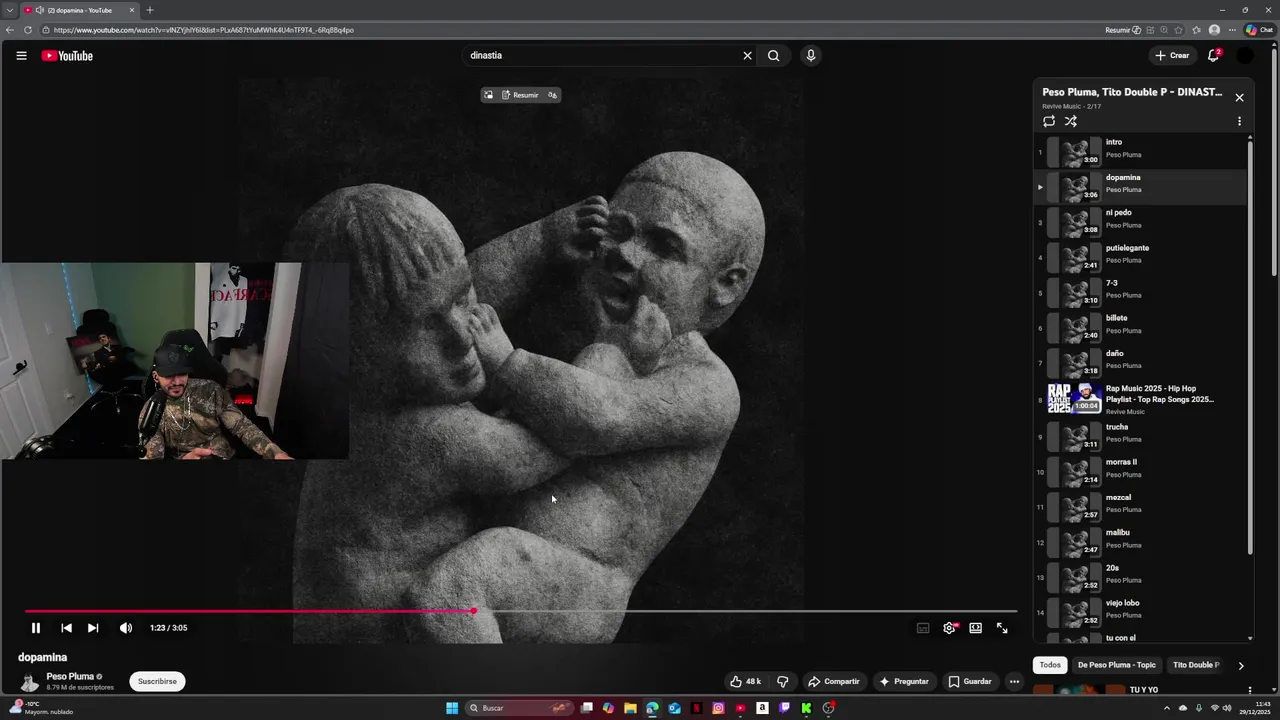
Task: Select the Tito Double P chip
Action: pos(1196,665)
